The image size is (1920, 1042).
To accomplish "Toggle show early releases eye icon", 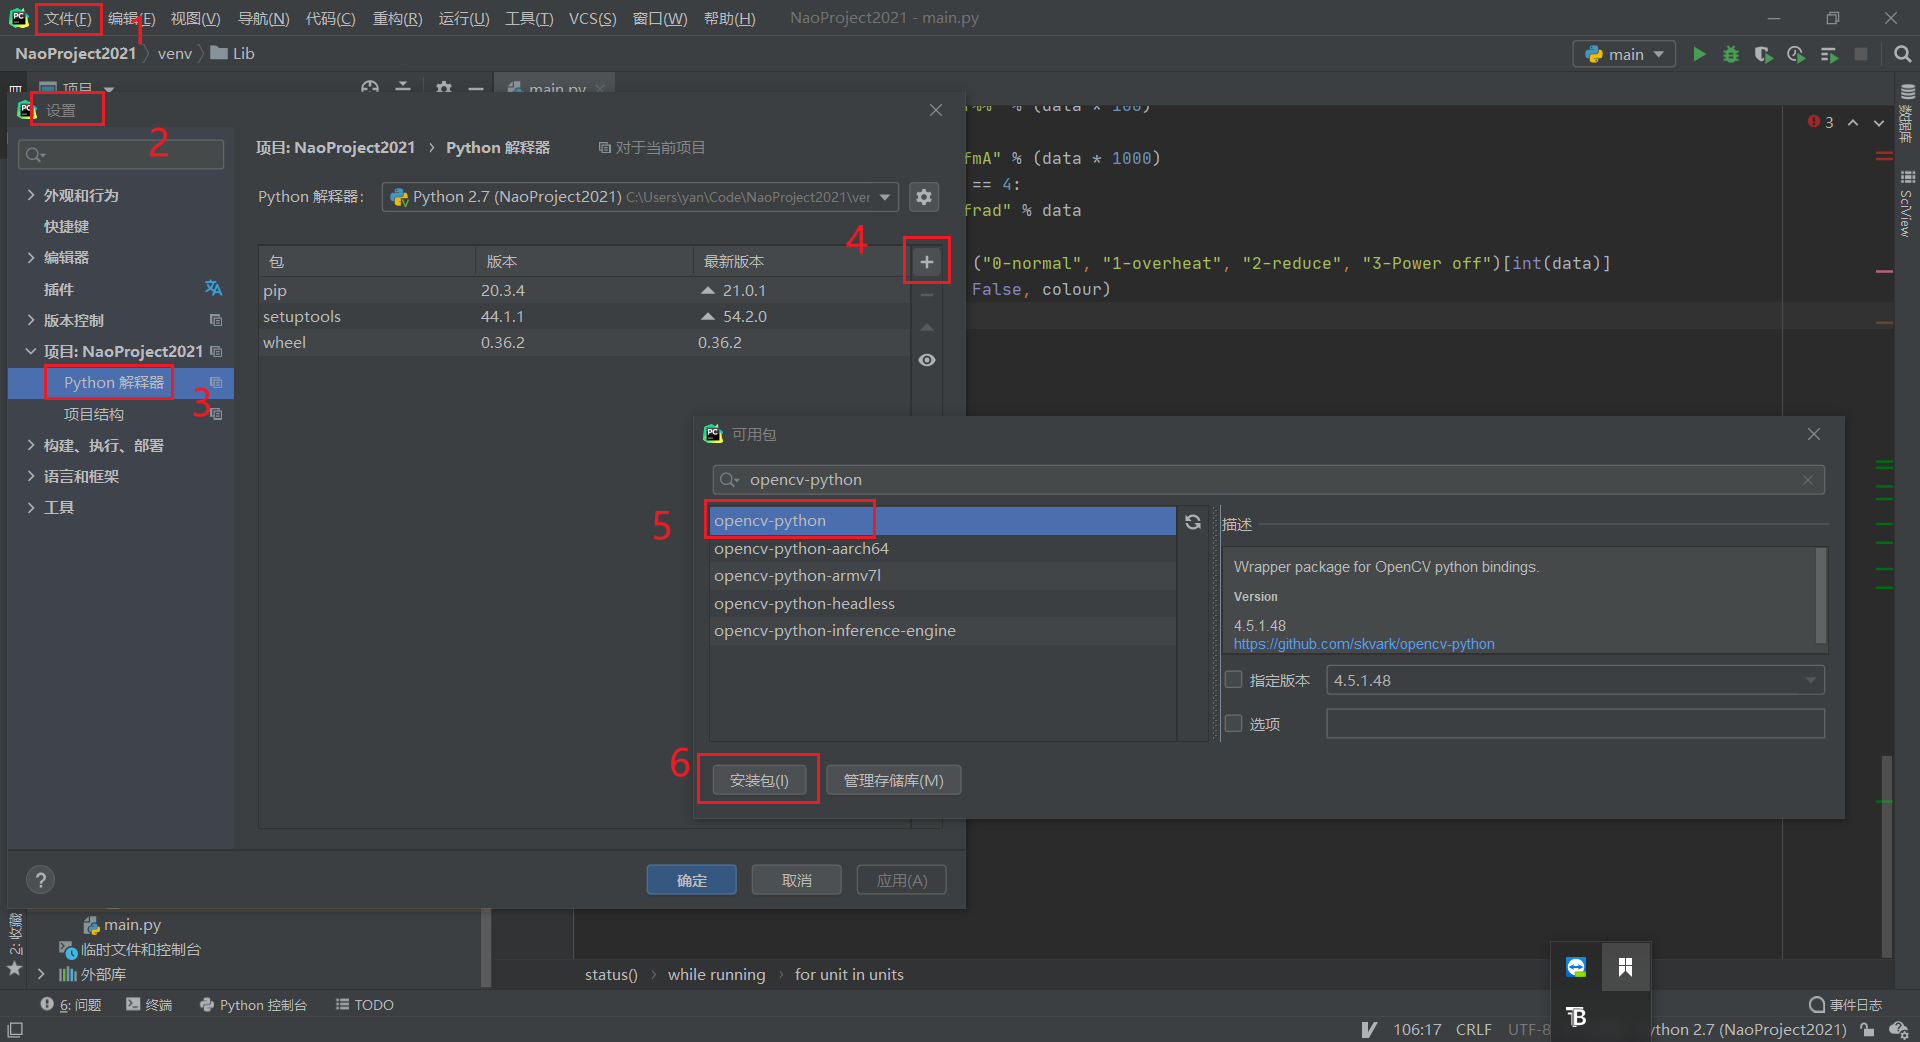I will click(x=927, y=360).
